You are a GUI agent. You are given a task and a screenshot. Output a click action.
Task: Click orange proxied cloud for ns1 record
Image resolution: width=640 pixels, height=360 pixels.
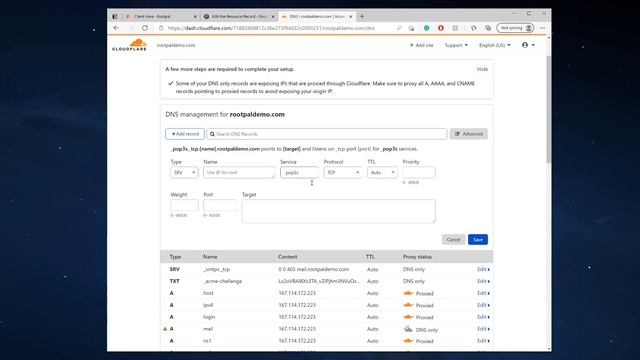(x=408, y=341)
